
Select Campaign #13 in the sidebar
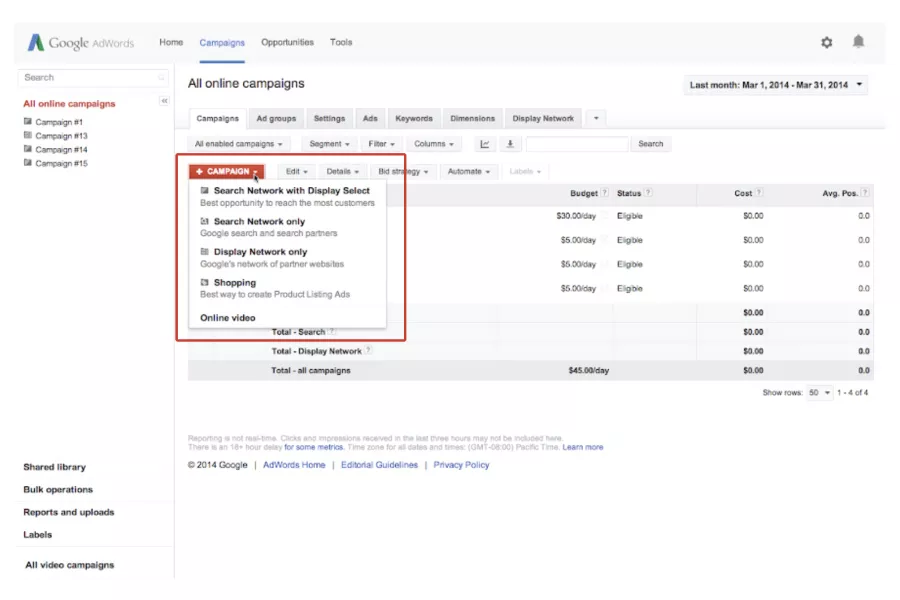pos(63,135)
